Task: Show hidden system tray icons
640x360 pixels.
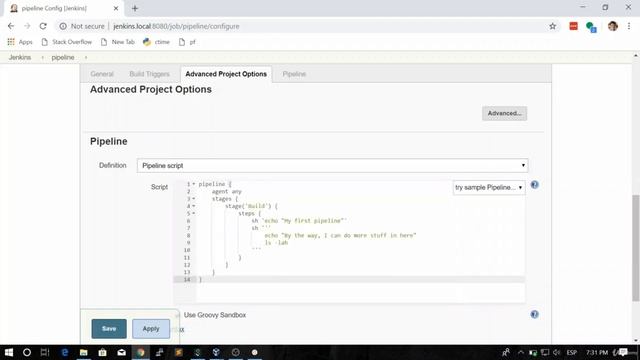Action: 520,352
